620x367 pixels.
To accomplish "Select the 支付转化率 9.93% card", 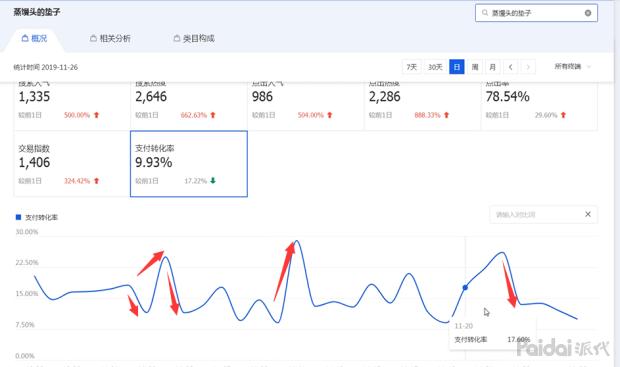I will click(x=189, y=164).
